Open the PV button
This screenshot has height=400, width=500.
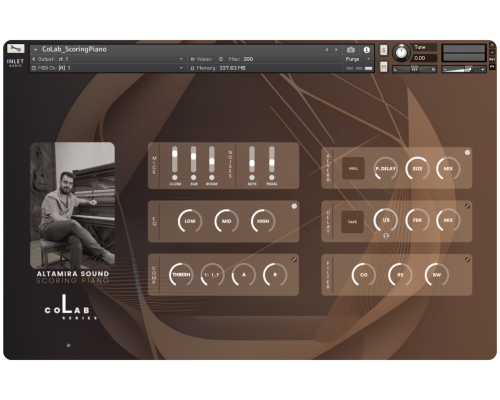(x=492, y=67)
